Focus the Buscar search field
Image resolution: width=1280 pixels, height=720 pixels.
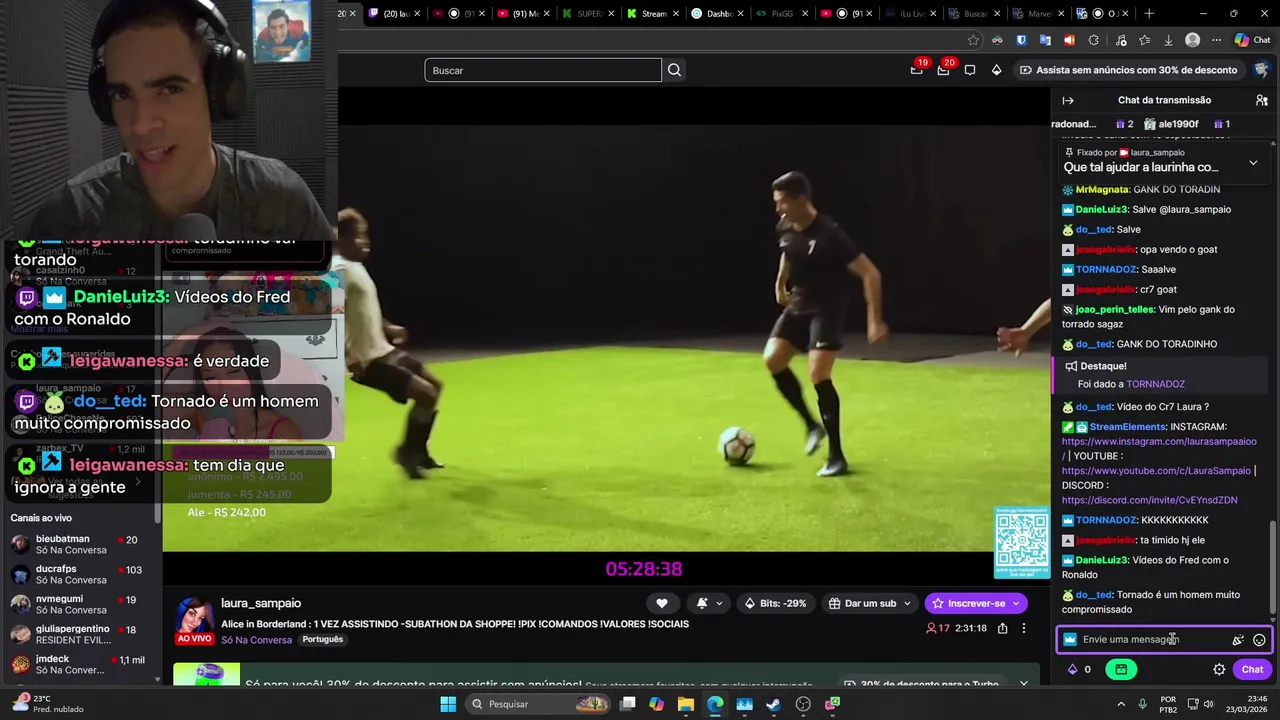coord(543,70)
